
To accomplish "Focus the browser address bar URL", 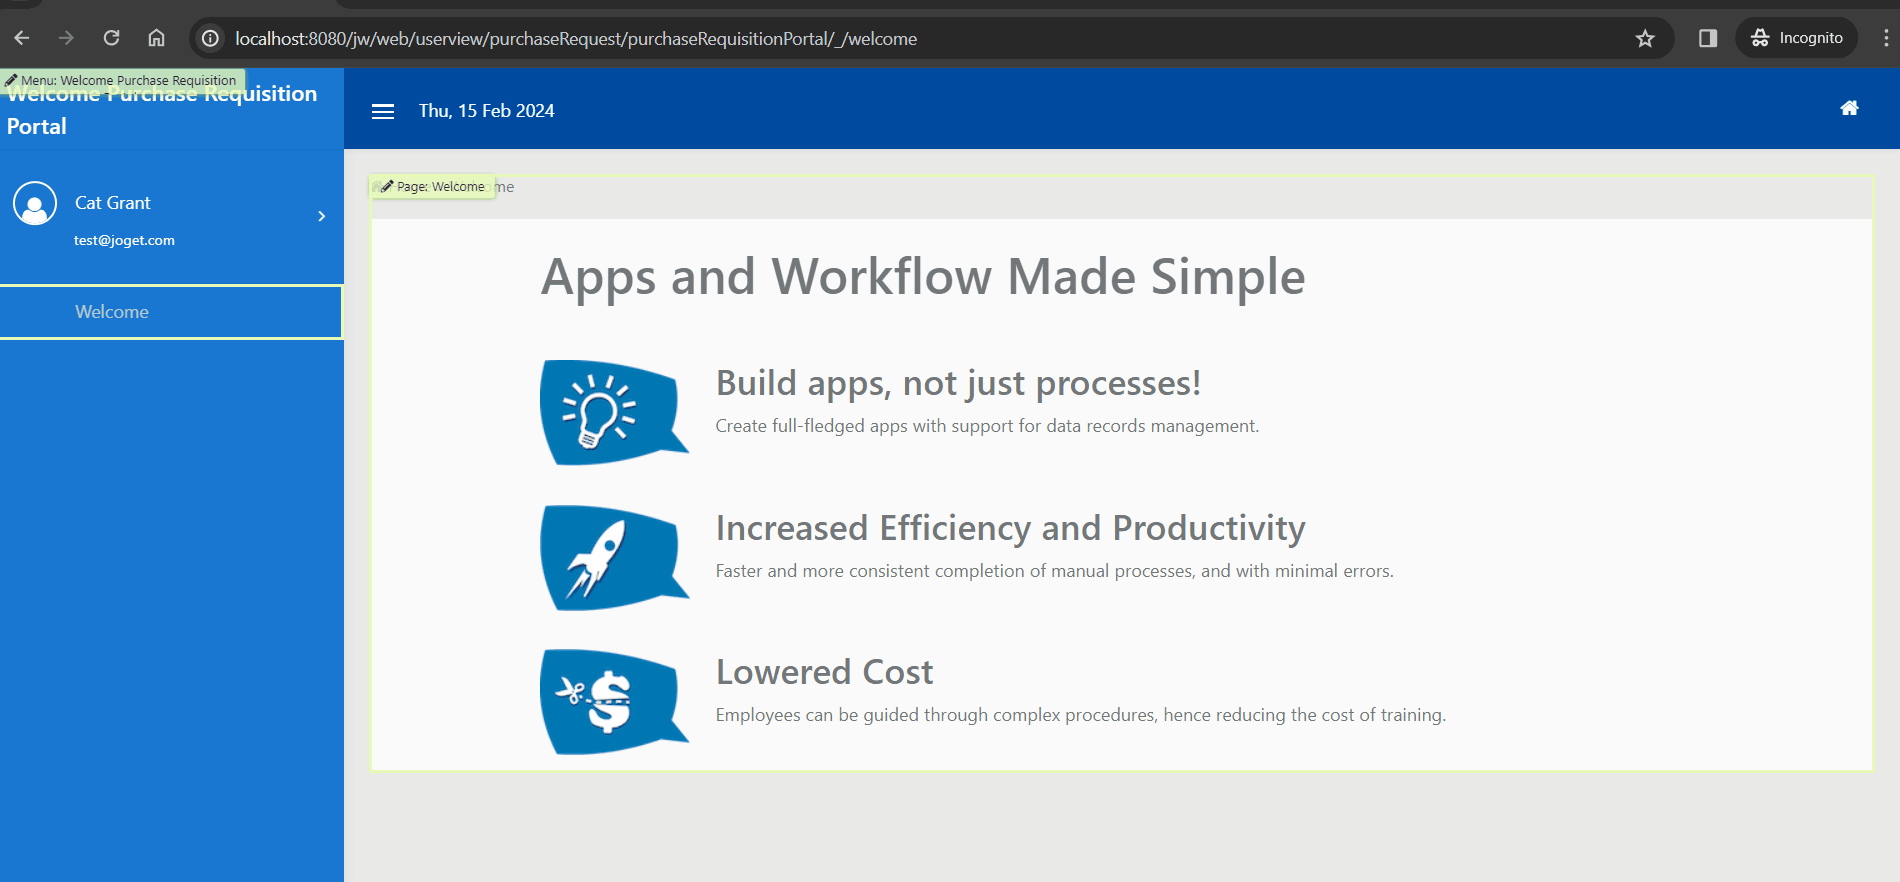I will [576, 38].
